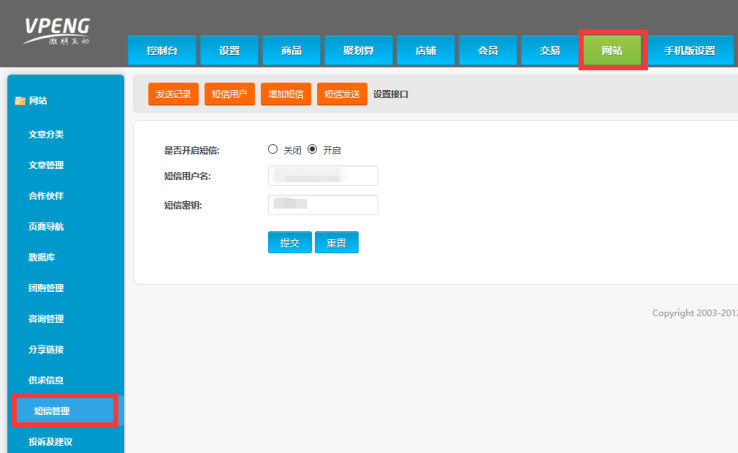Go to 团购管理 in the sidebar
The image size is (738, 453).
coord(46,288)
